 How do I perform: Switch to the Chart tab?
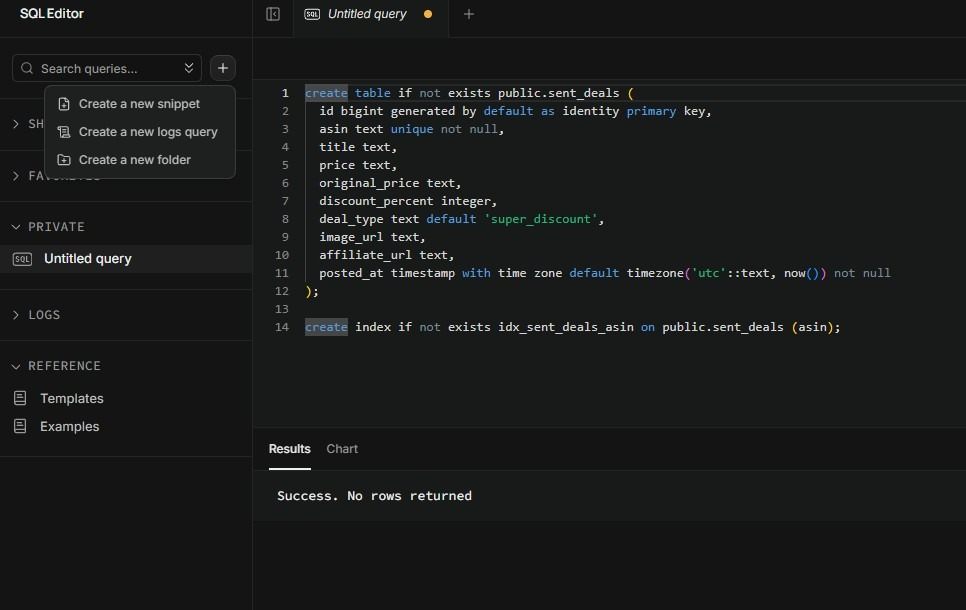pos(342,449)
